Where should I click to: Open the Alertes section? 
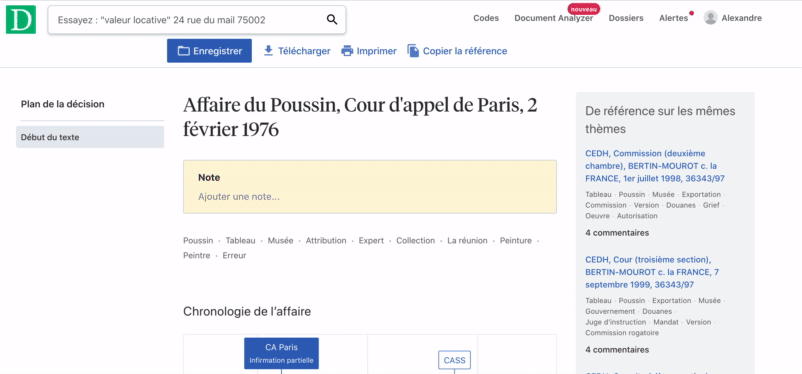tap(674, 18)
